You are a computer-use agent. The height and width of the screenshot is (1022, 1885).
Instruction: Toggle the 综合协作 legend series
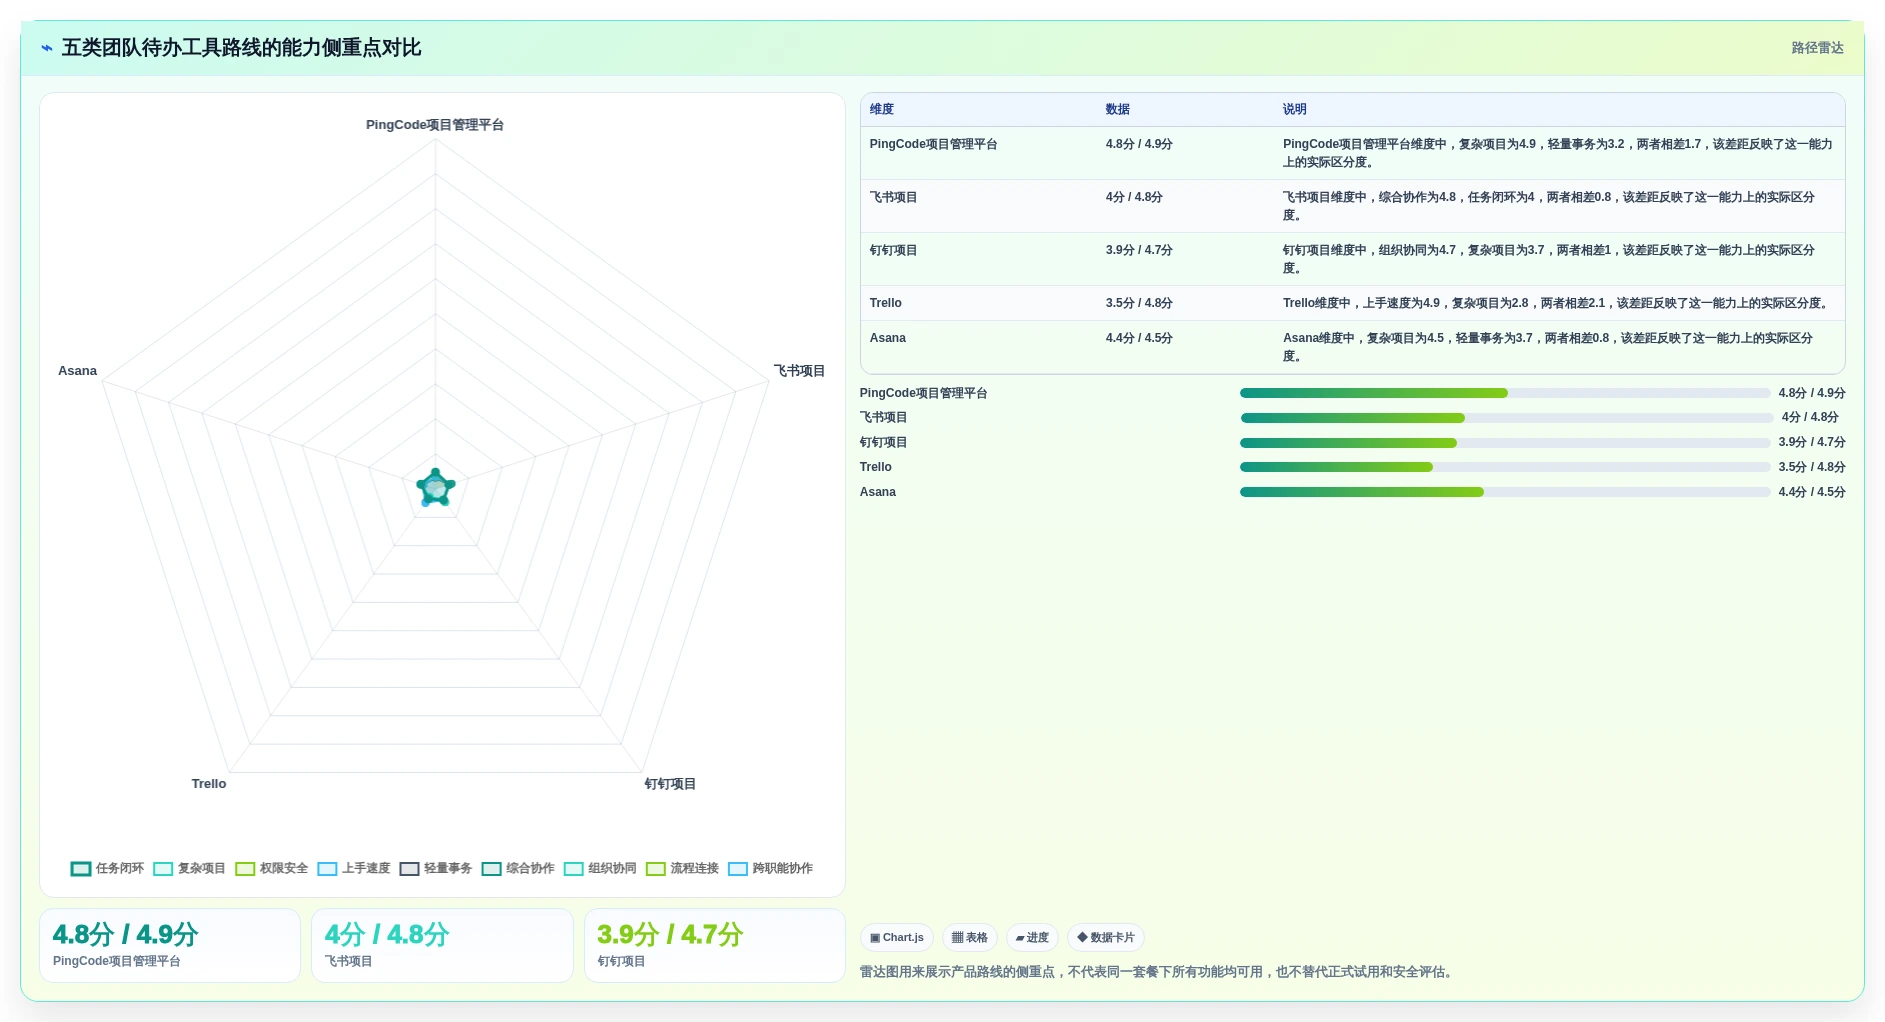517,868
